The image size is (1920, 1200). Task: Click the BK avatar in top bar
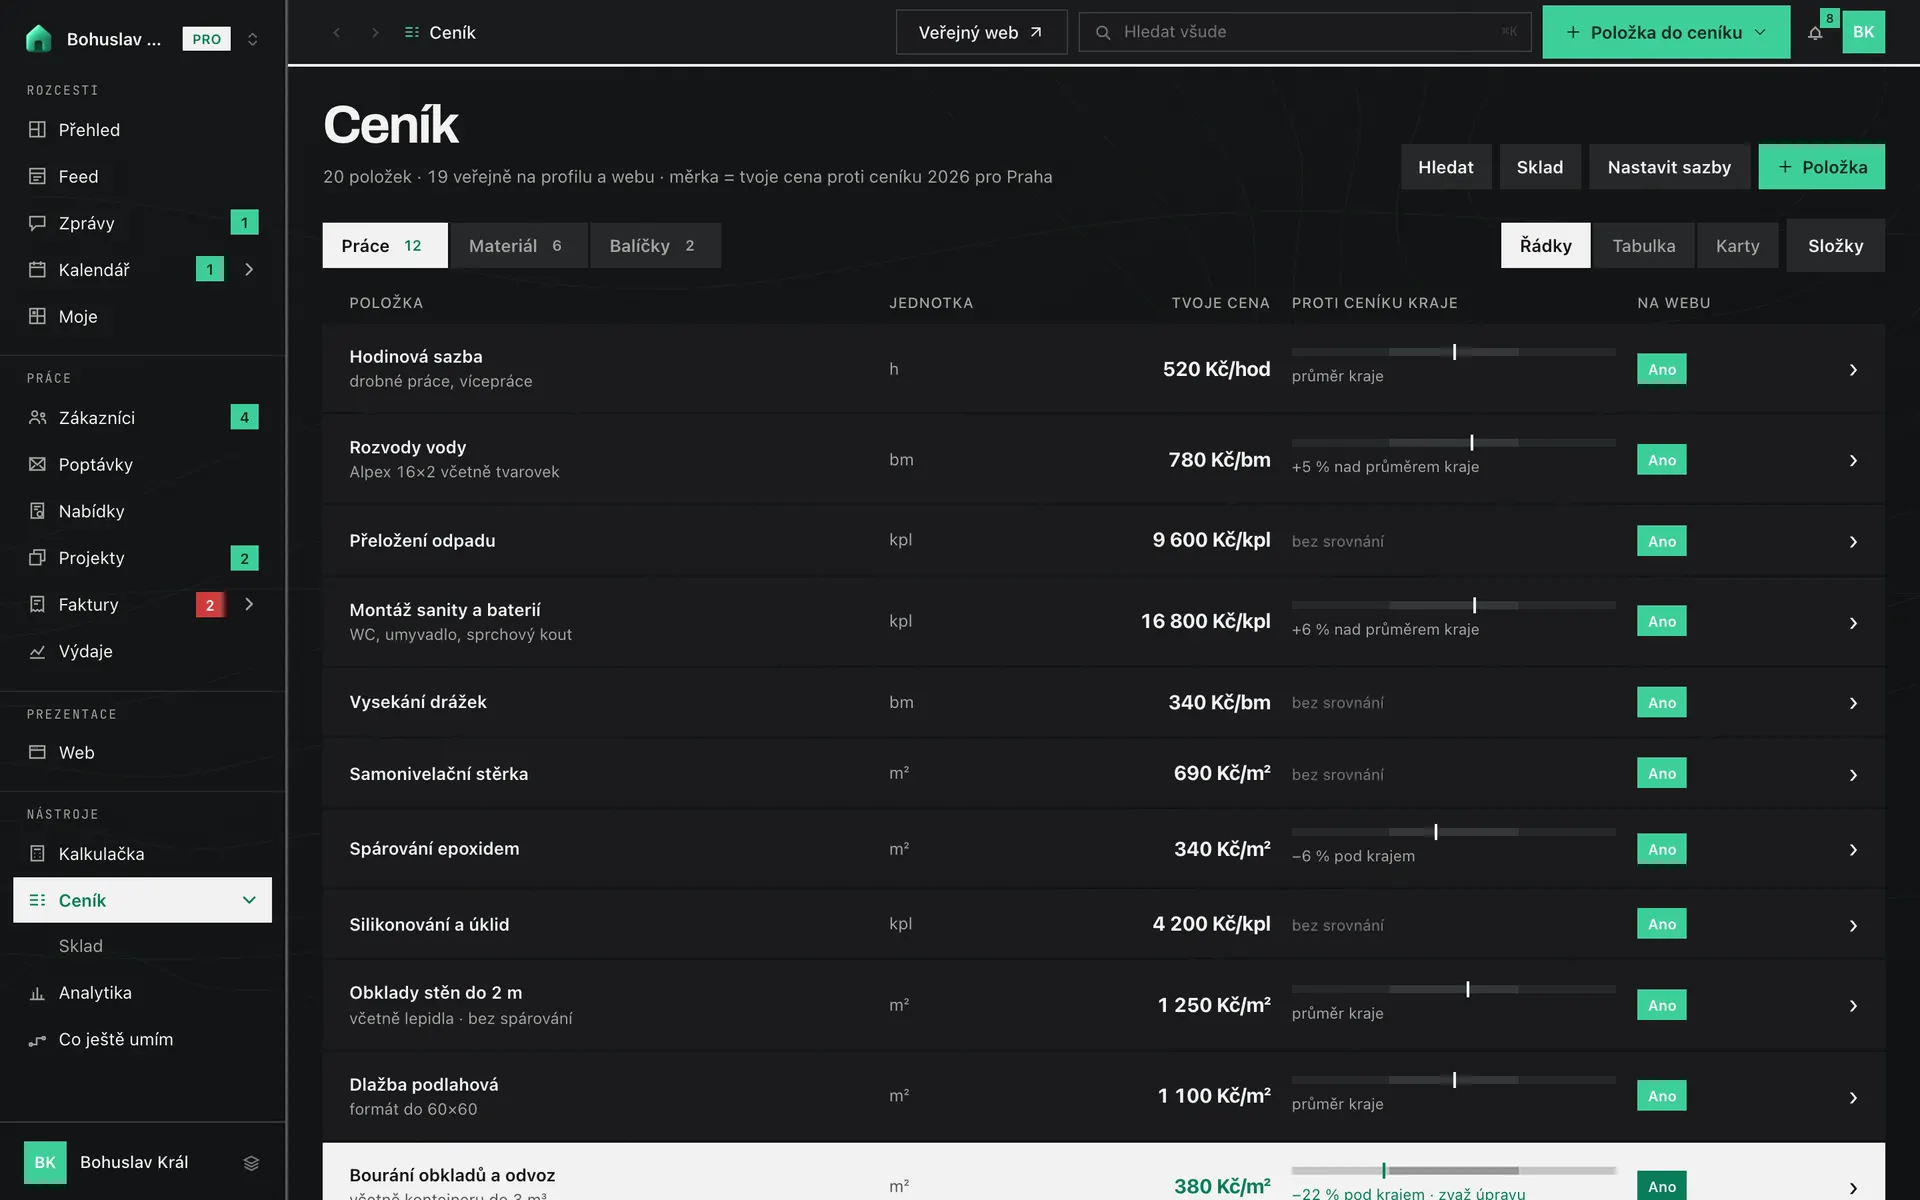pos(1863,32)
